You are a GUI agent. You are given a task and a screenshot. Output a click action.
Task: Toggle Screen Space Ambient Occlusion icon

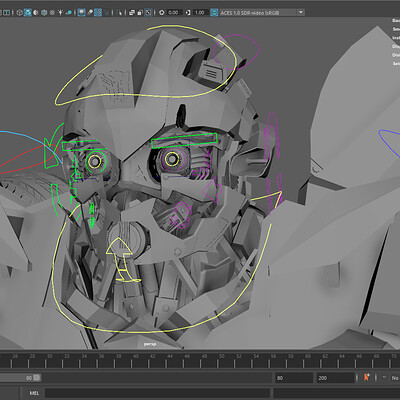pyautogui.click(x=81, y=13)
